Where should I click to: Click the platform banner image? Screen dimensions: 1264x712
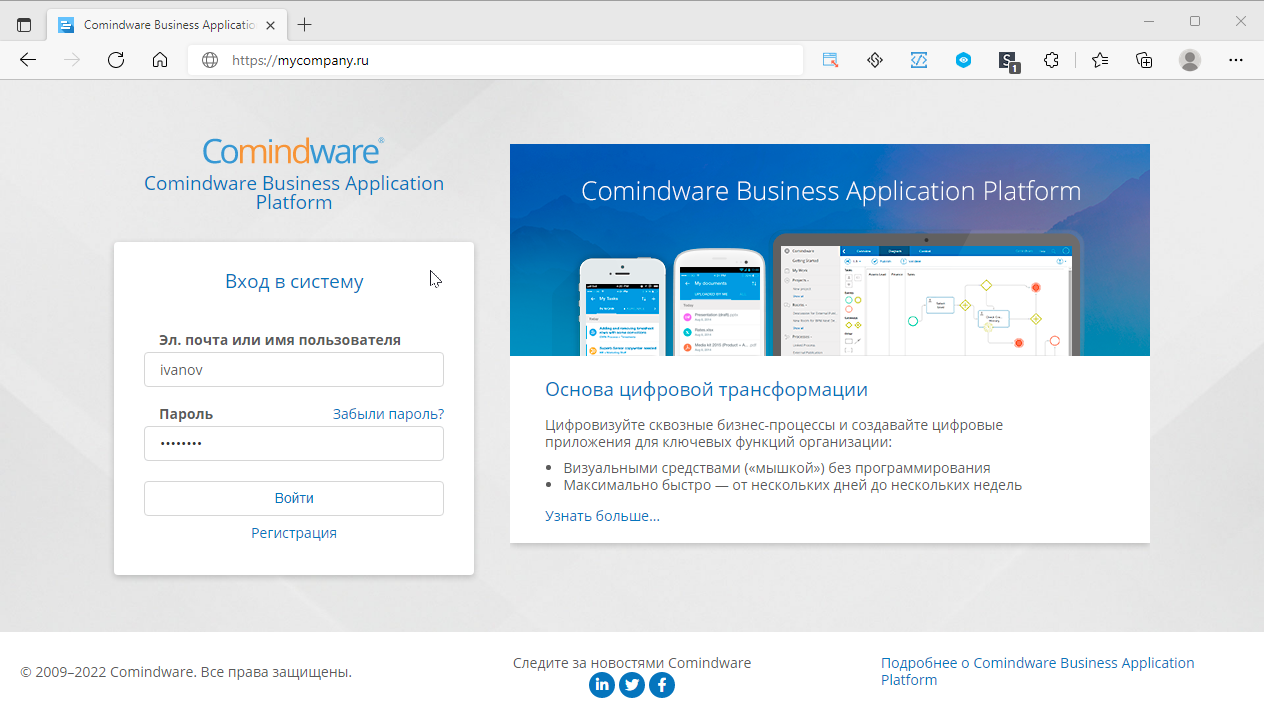[x=830, y=250]
